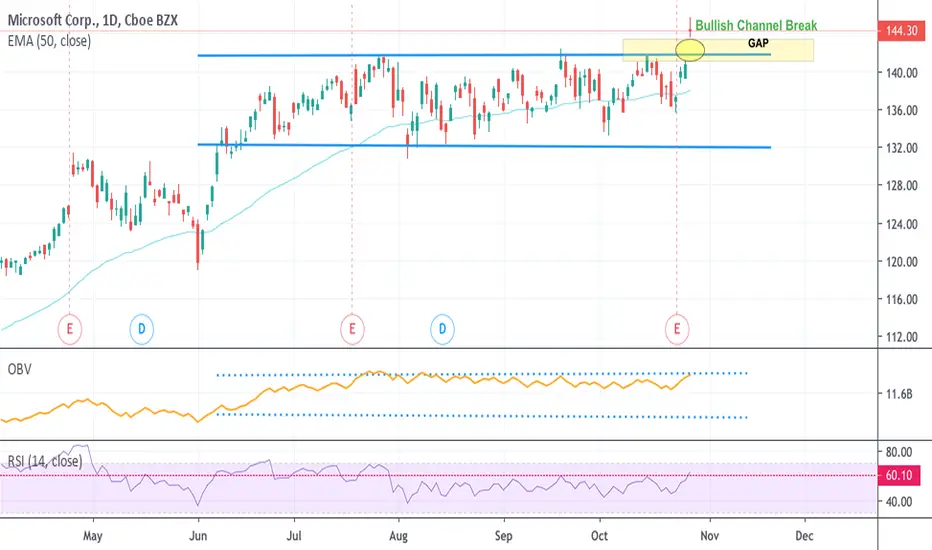Click the earnings E marker left of May
Screen dimensions: 932x550
coord(70,329)
